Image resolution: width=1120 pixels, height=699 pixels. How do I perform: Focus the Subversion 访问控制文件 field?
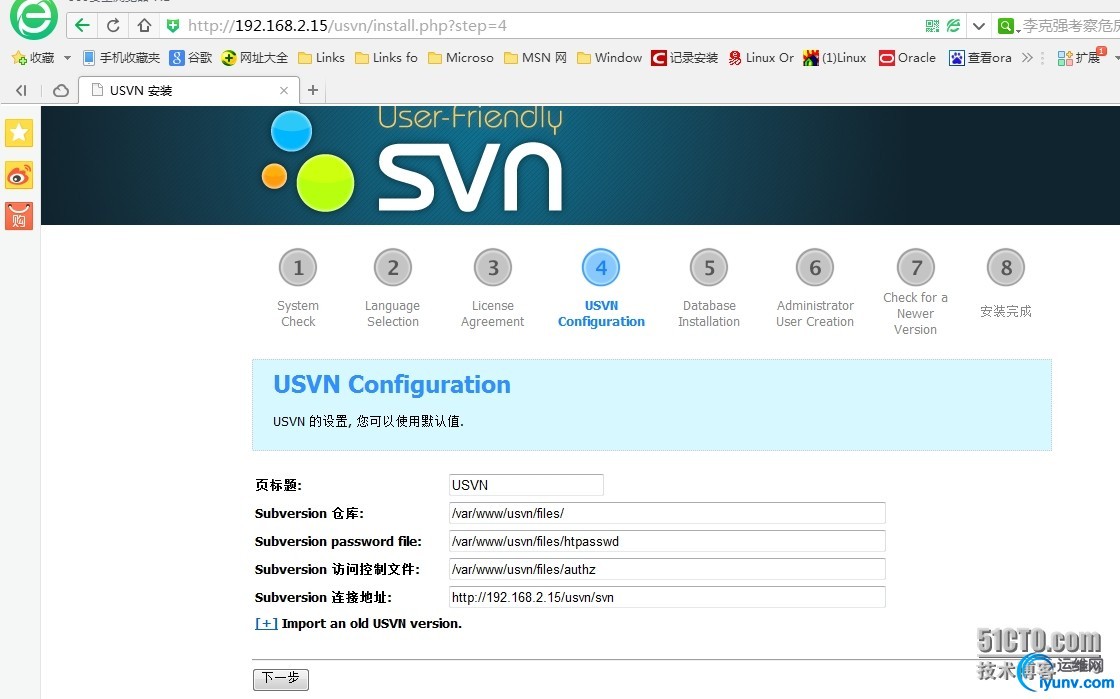coord(667,569)
